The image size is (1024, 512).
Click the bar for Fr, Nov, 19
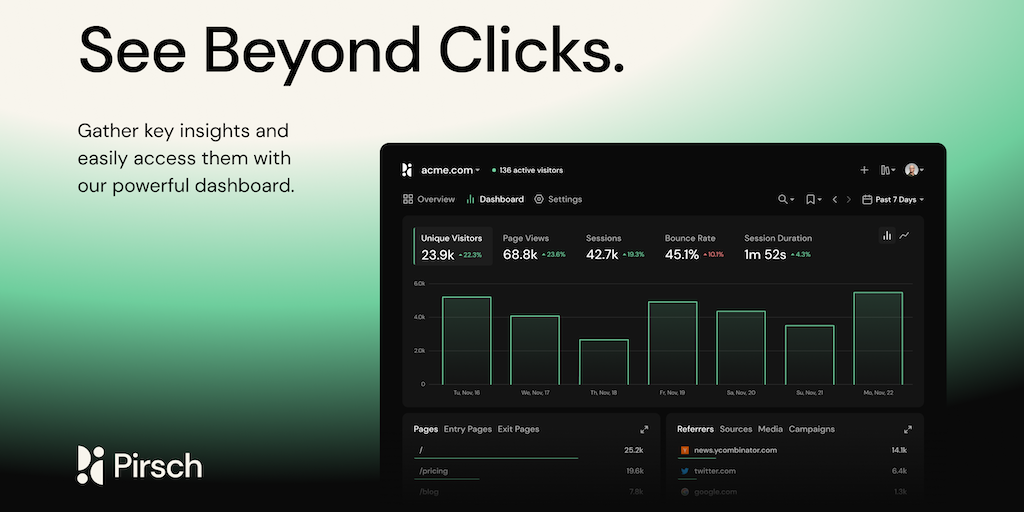coord(673,343)
